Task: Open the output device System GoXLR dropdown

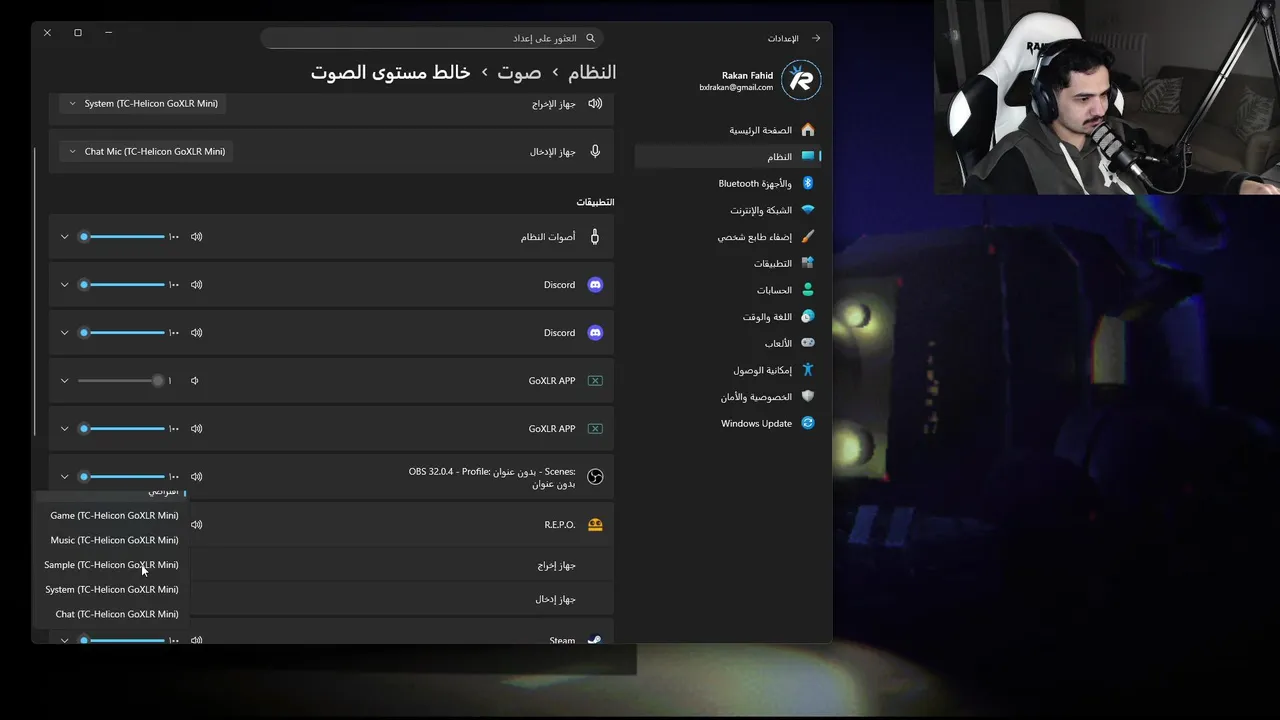Action: click(x=142, y=103)
